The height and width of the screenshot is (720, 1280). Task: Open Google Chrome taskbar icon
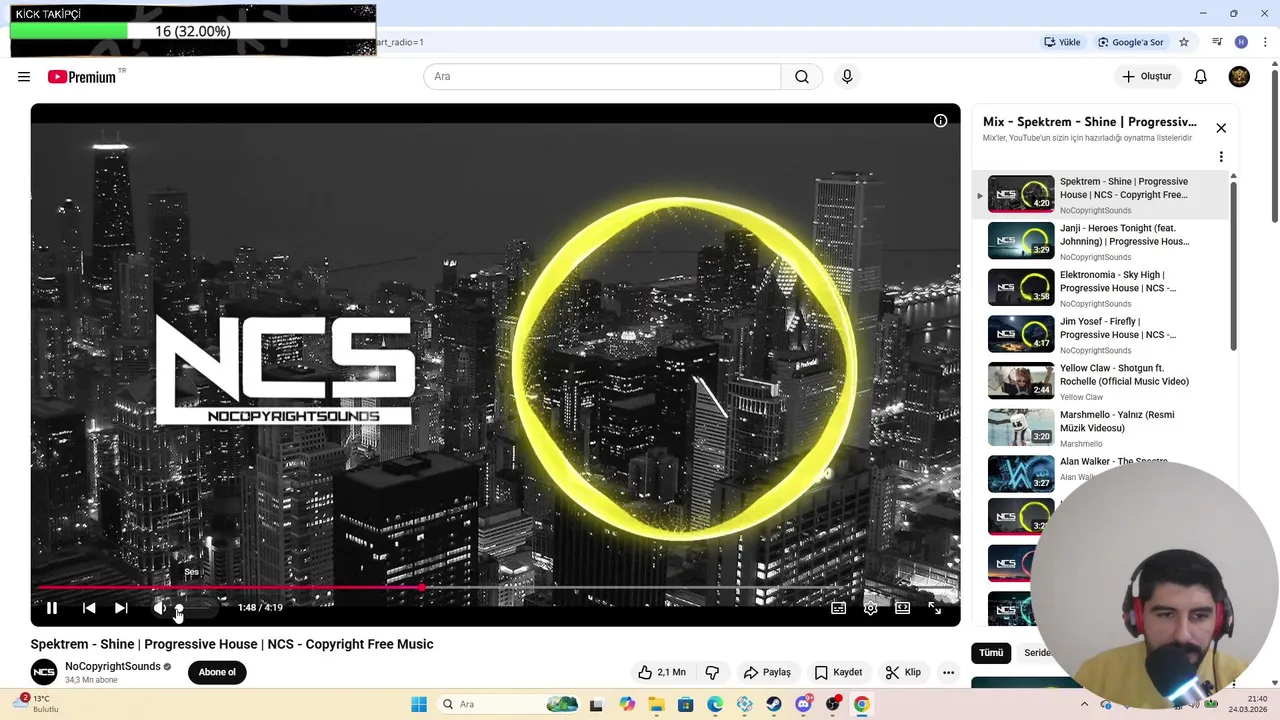pyautogui.click(x=861, y=704)
